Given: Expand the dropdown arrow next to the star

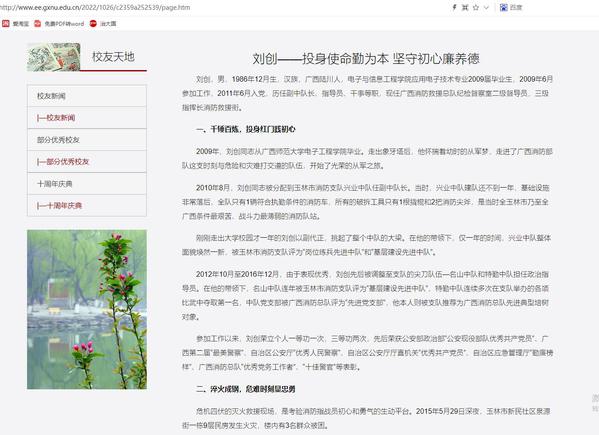Looking at the screenshot, I should click(486, 7).
